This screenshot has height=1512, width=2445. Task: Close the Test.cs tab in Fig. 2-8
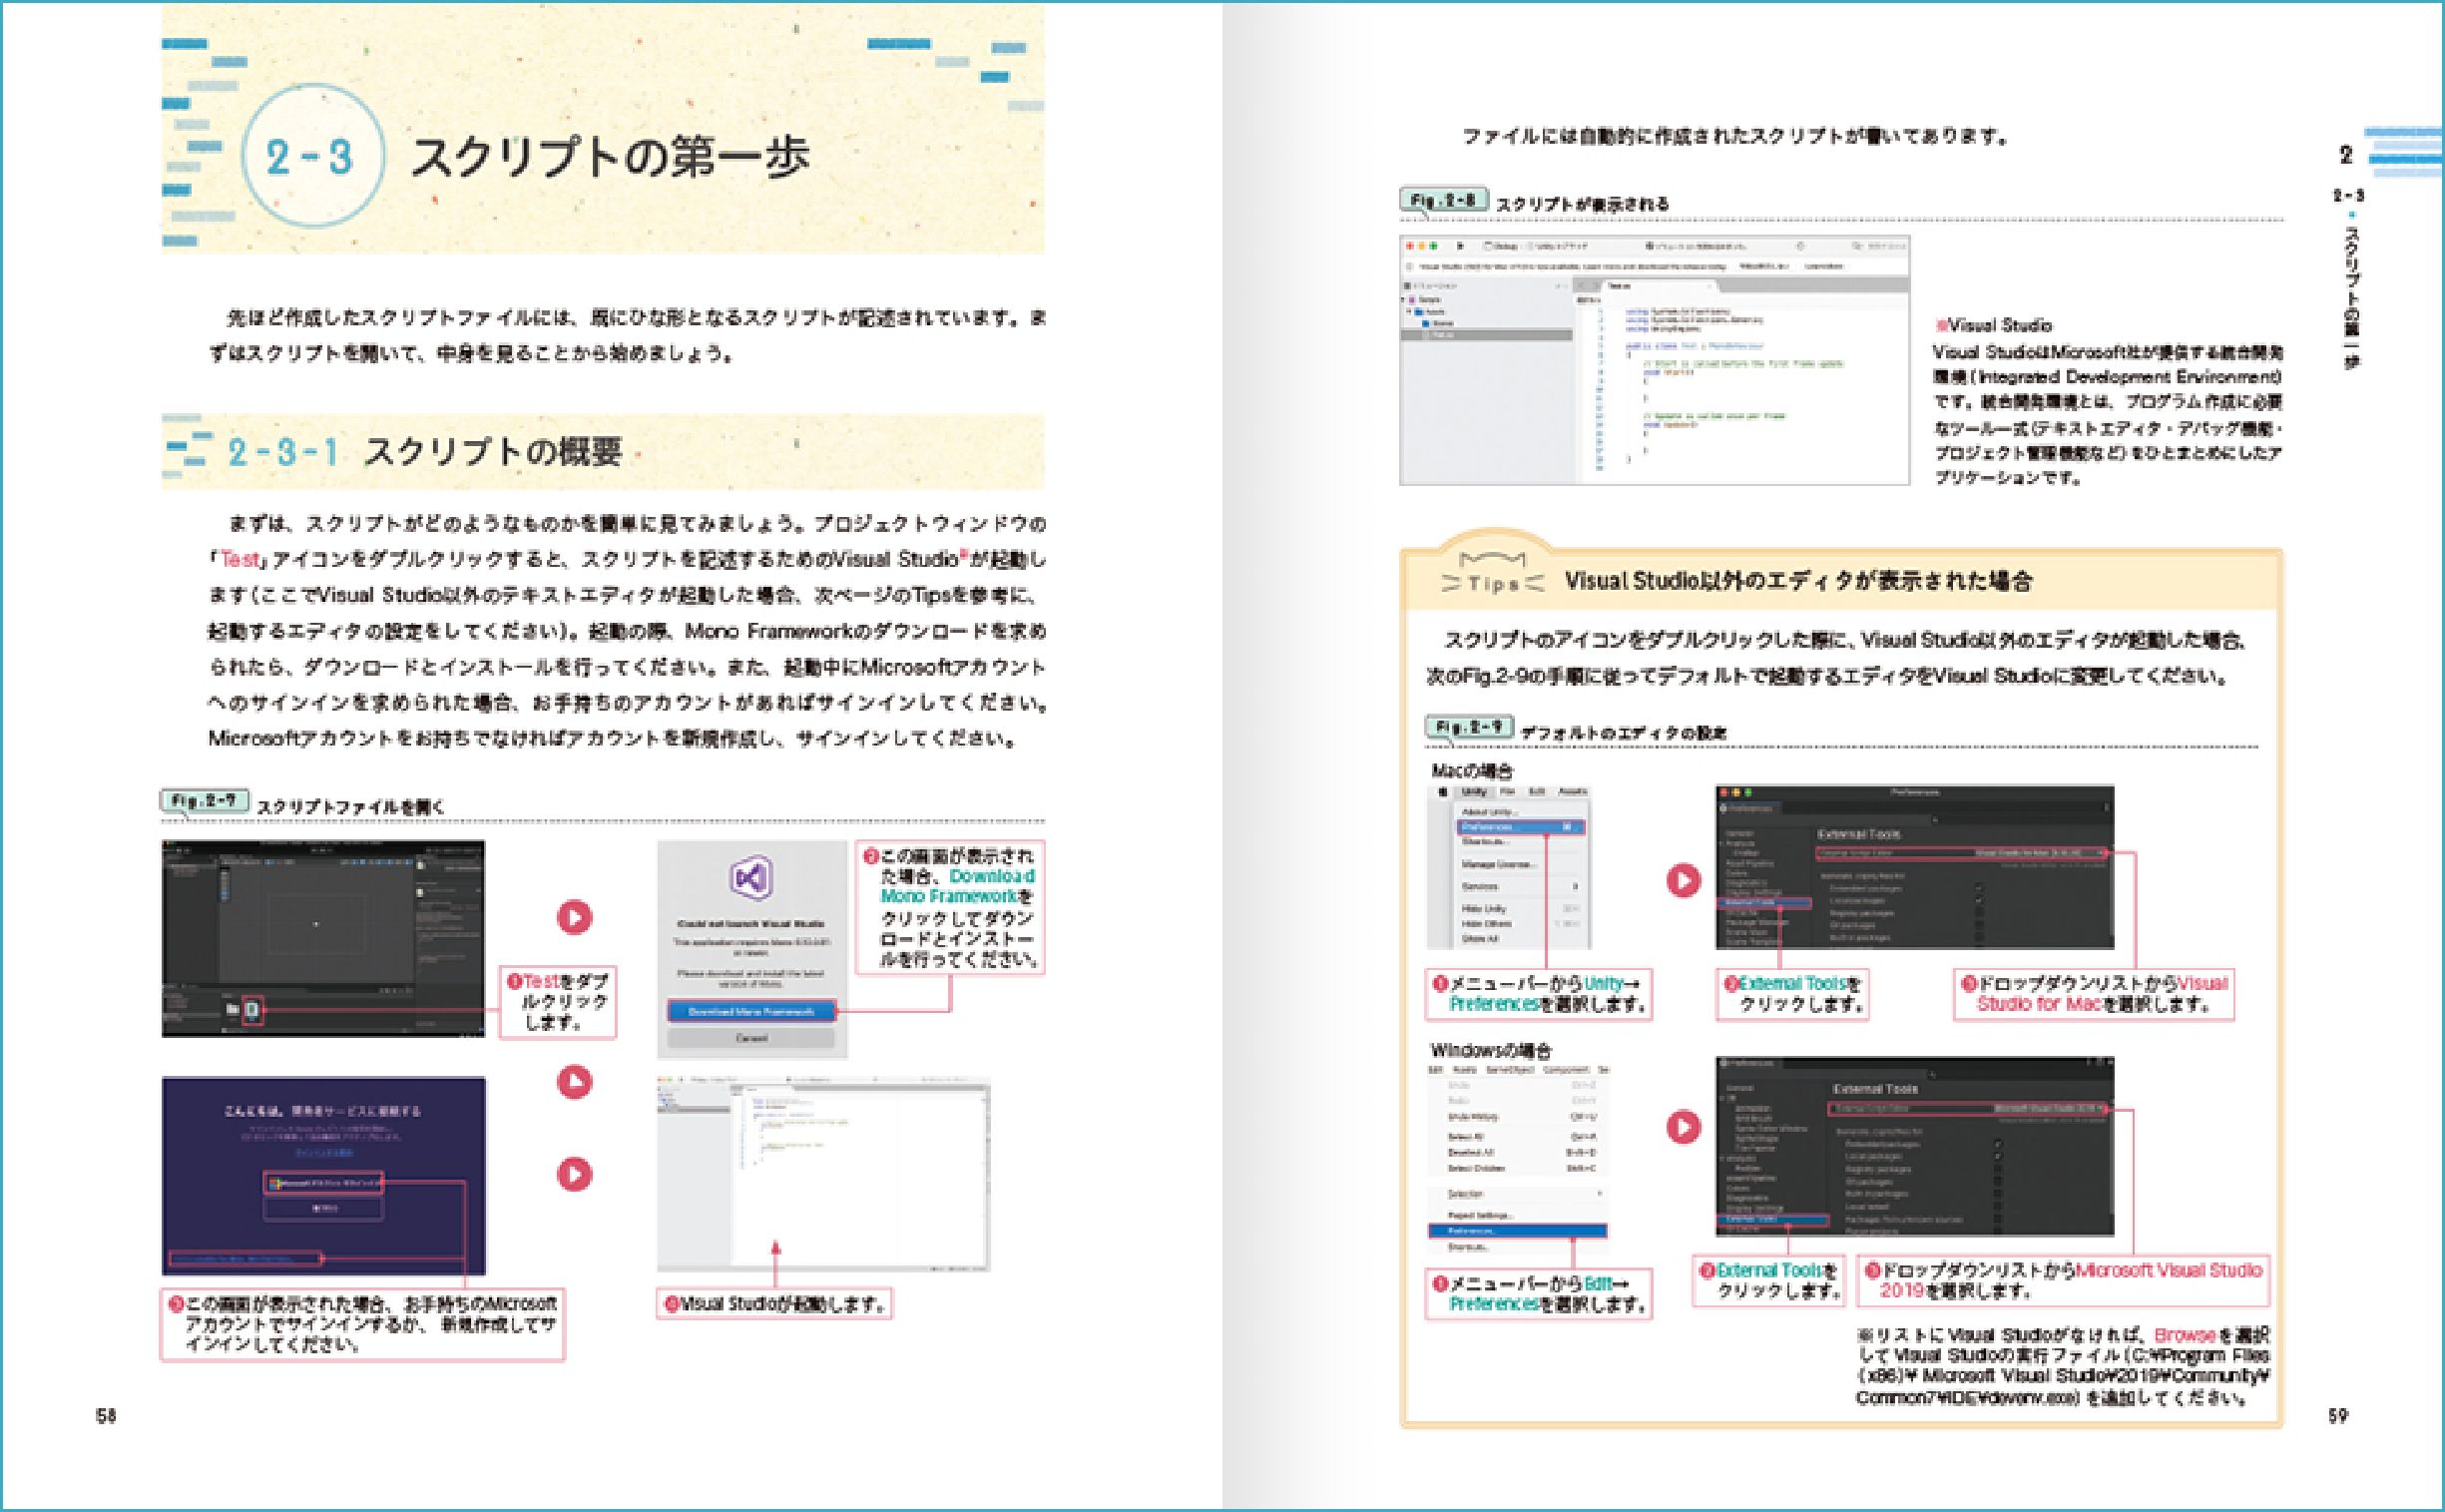pyautogui.click(x=1710, y=286)
